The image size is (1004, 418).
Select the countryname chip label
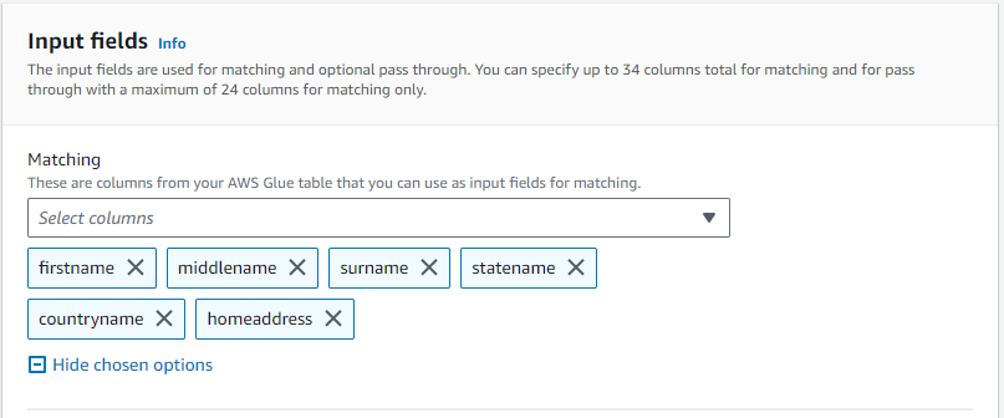pyautogui.click(x=91, y=319)
